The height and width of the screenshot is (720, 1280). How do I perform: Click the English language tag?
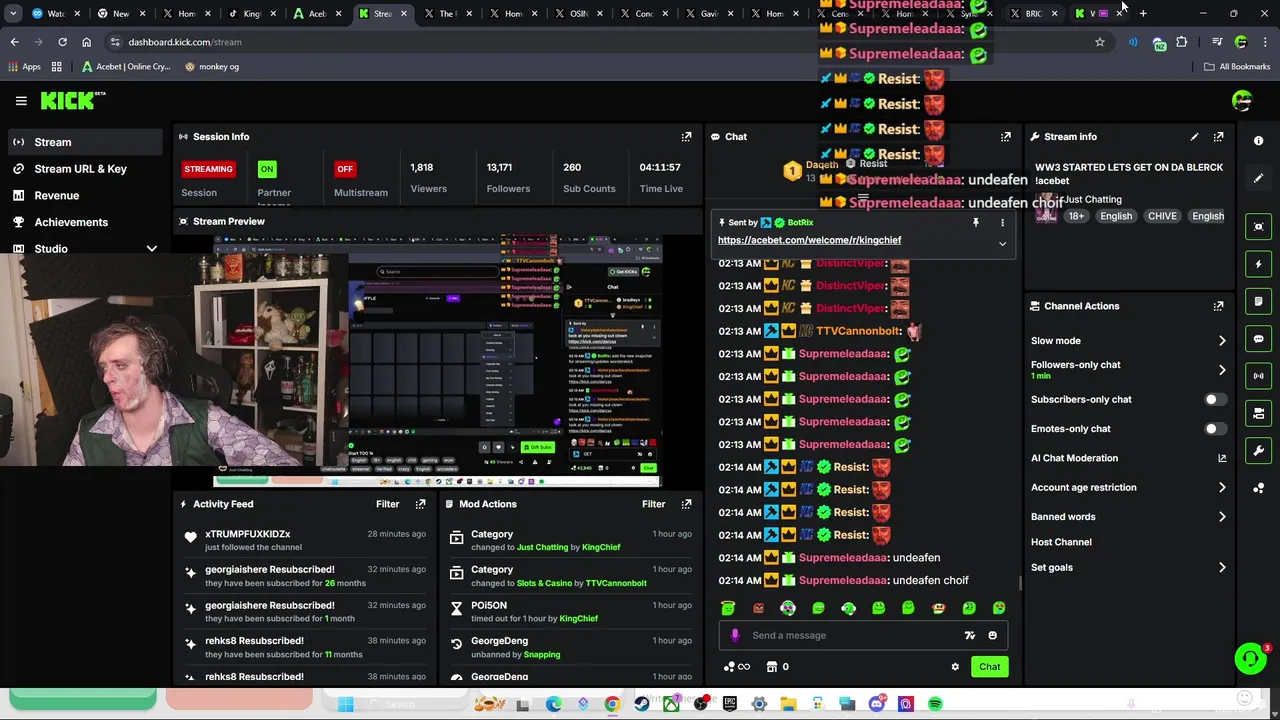(1116, 216)
